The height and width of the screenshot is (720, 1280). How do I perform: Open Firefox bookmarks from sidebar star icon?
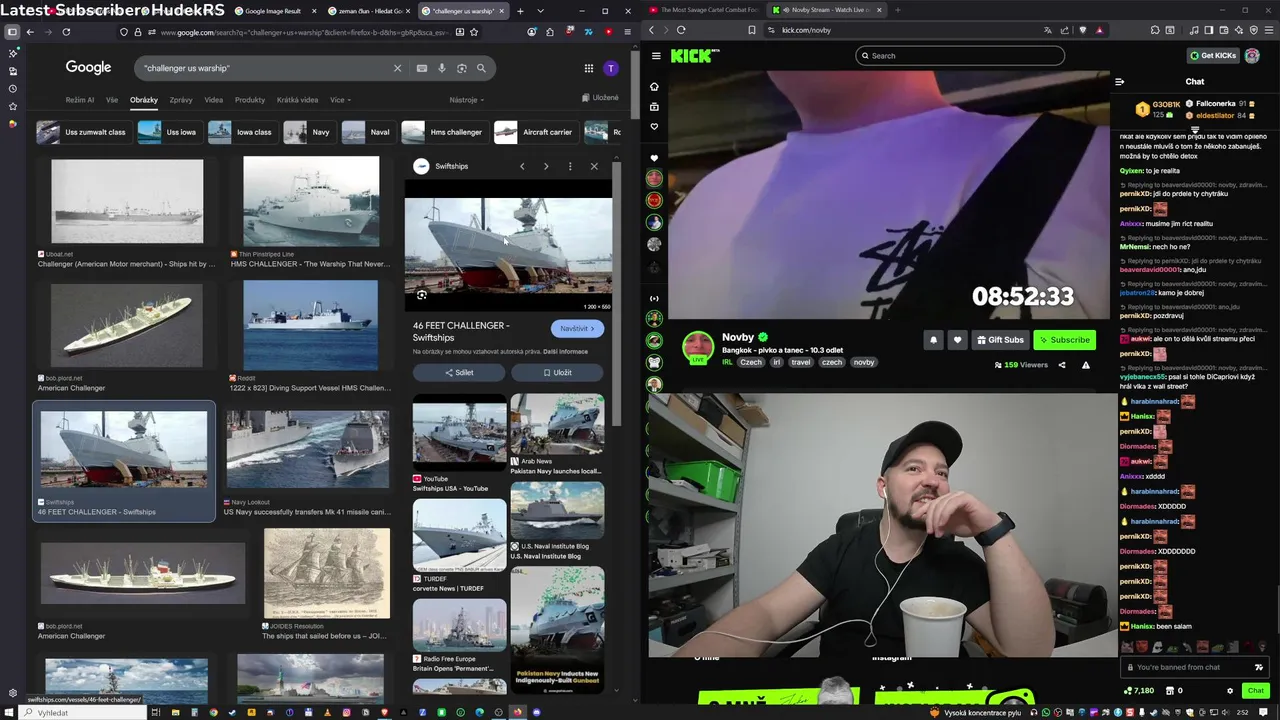12,106
